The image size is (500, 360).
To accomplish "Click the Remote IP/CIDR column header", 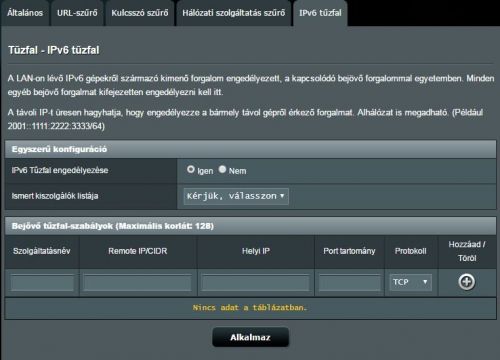I will 138,251.
